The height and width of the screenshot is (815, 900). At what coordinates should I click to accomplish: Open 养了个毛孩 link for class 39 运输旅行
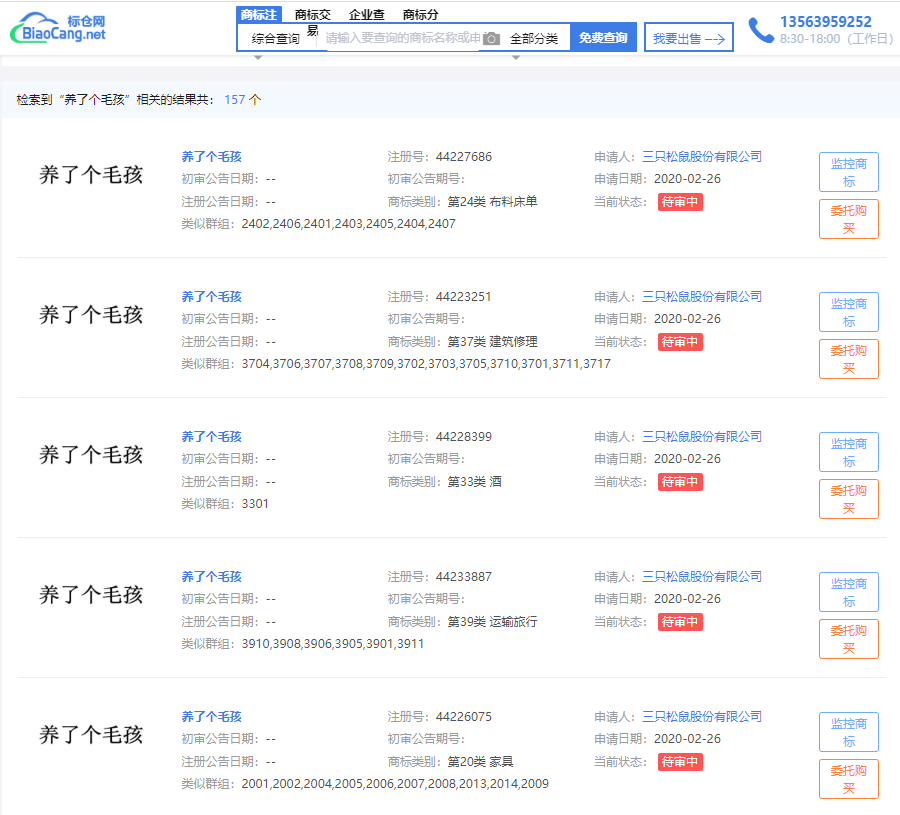[212, 577]
